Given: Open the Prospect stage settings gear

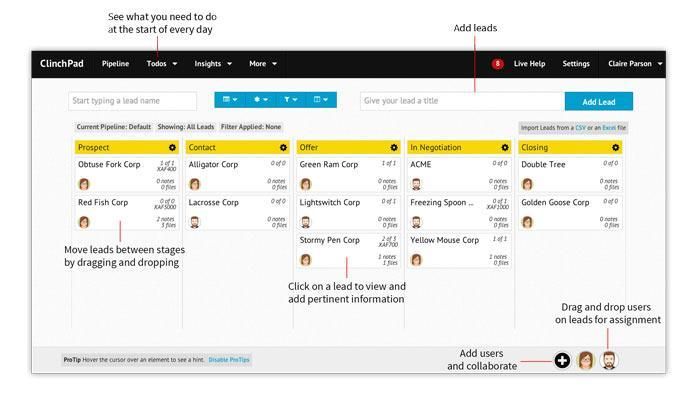Looking at the screenshot, I should (x=172, y=148).
